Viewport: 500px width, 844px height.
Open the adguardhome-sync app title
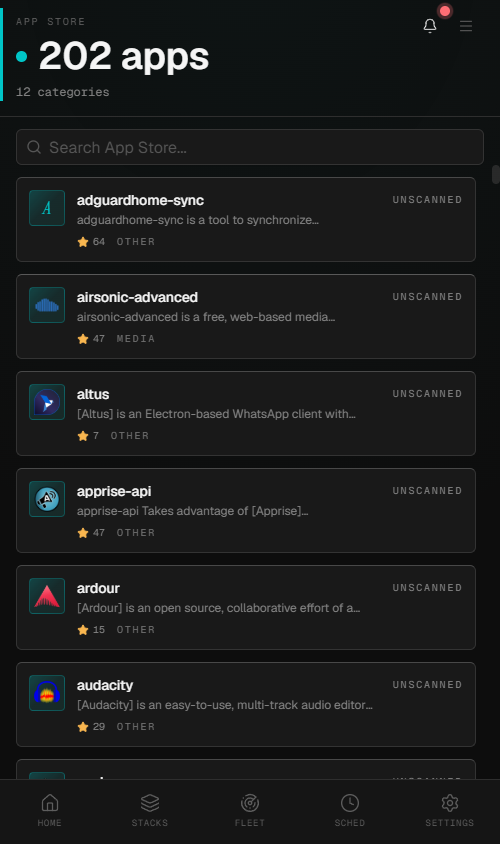140,200
